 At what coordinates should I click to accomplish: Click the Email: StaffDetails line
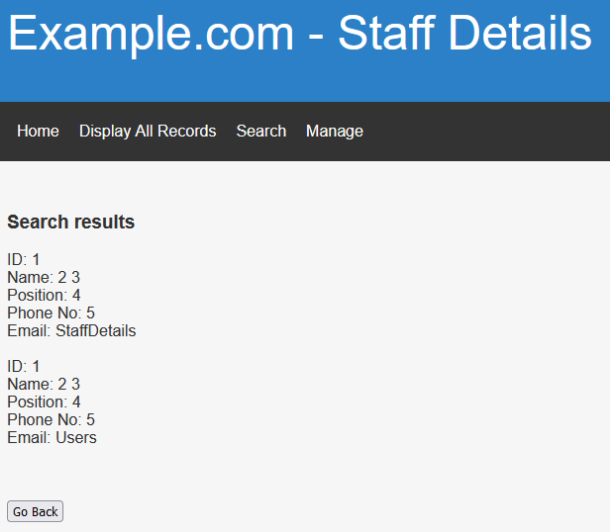[x=71, y=330]
